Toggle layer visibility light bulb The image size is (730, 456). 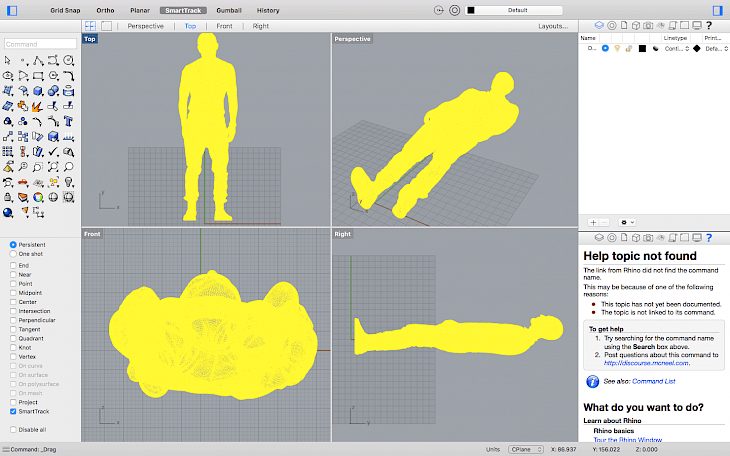tap(617, 48)
